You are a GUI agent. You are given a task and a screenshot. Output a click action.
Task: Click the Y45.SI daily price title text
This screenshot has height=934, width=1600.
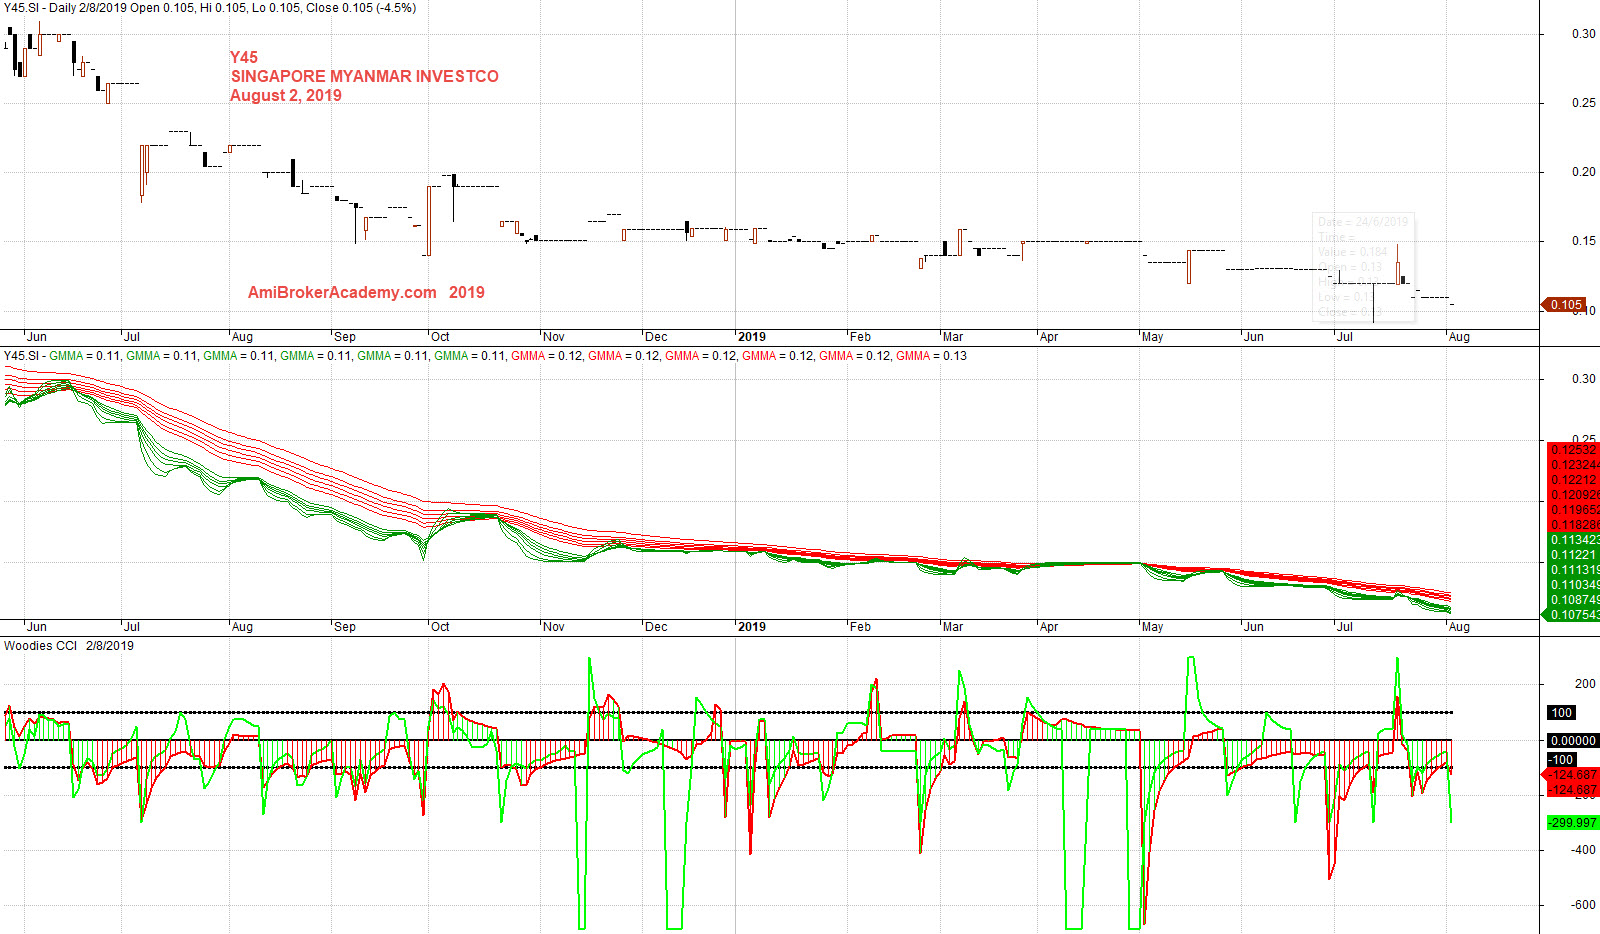(210, 8)
